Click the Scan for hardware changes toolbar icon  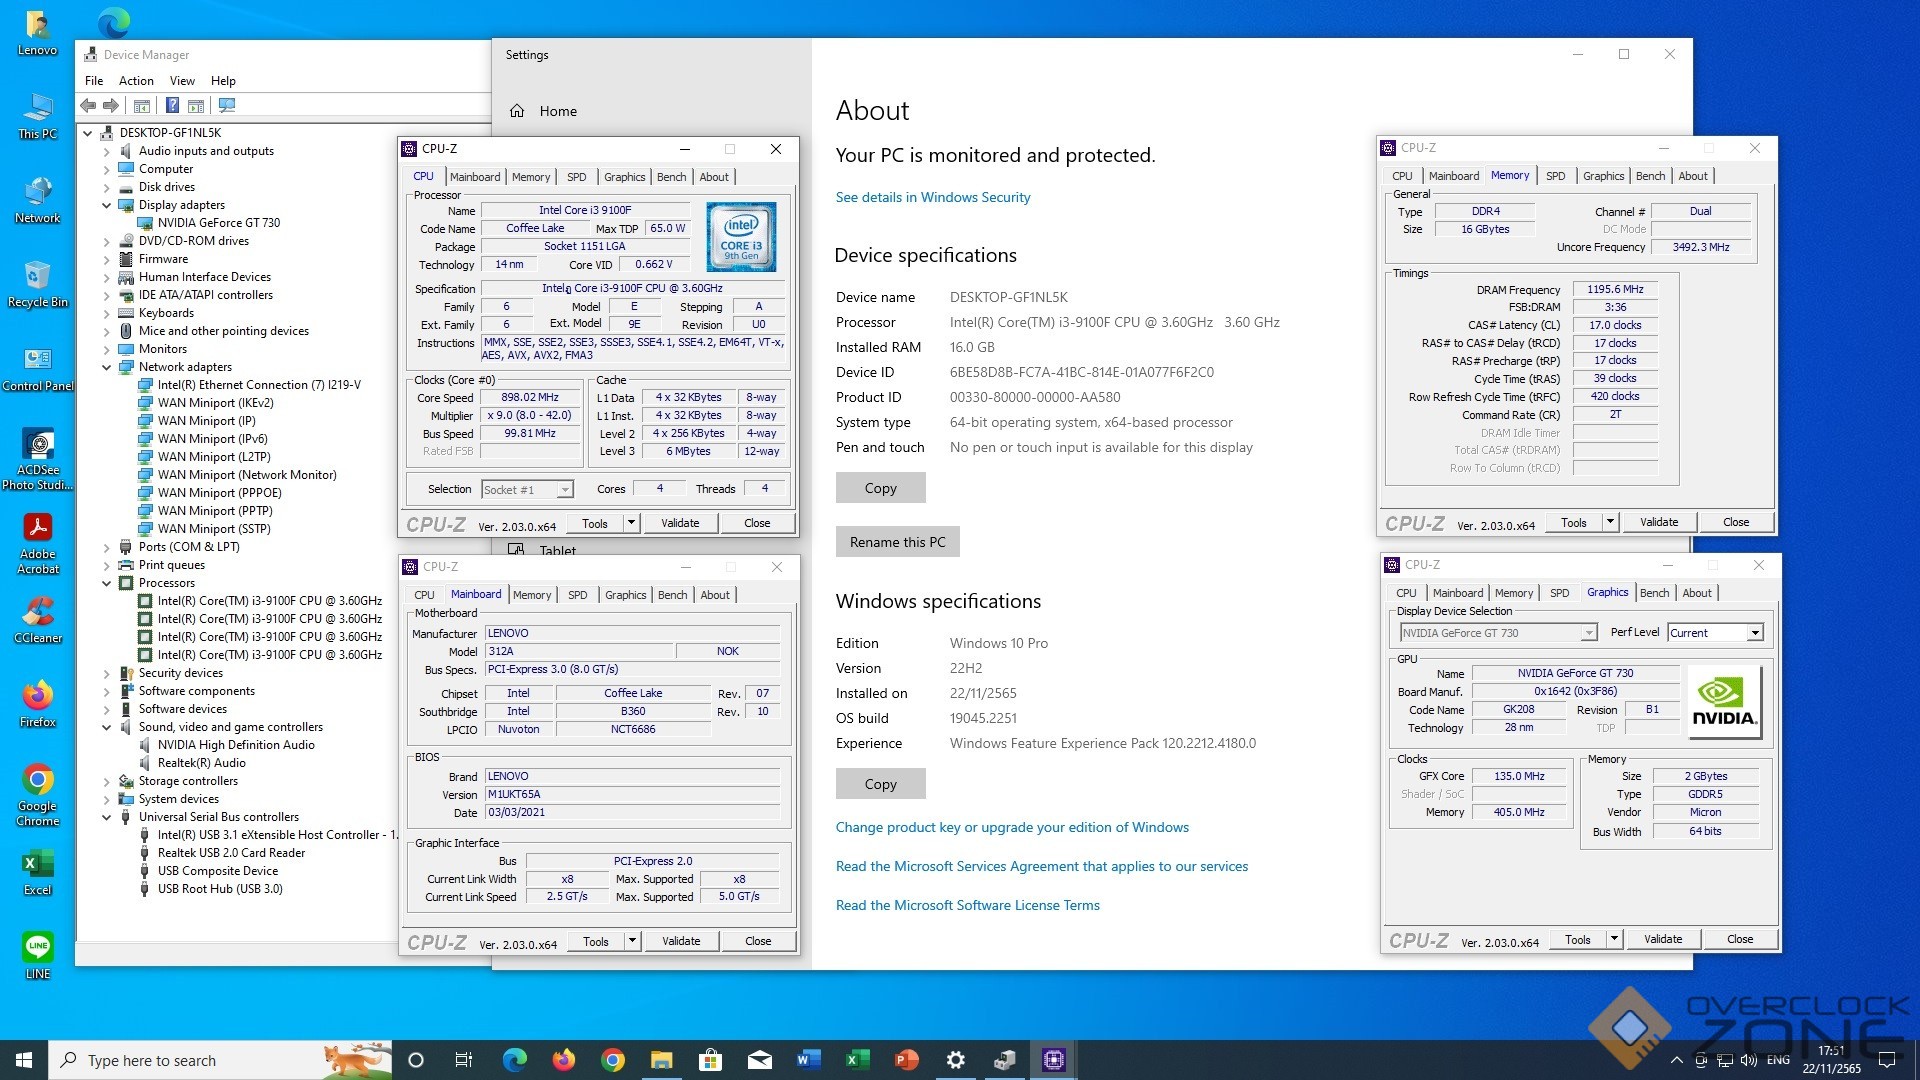[227, 105]
